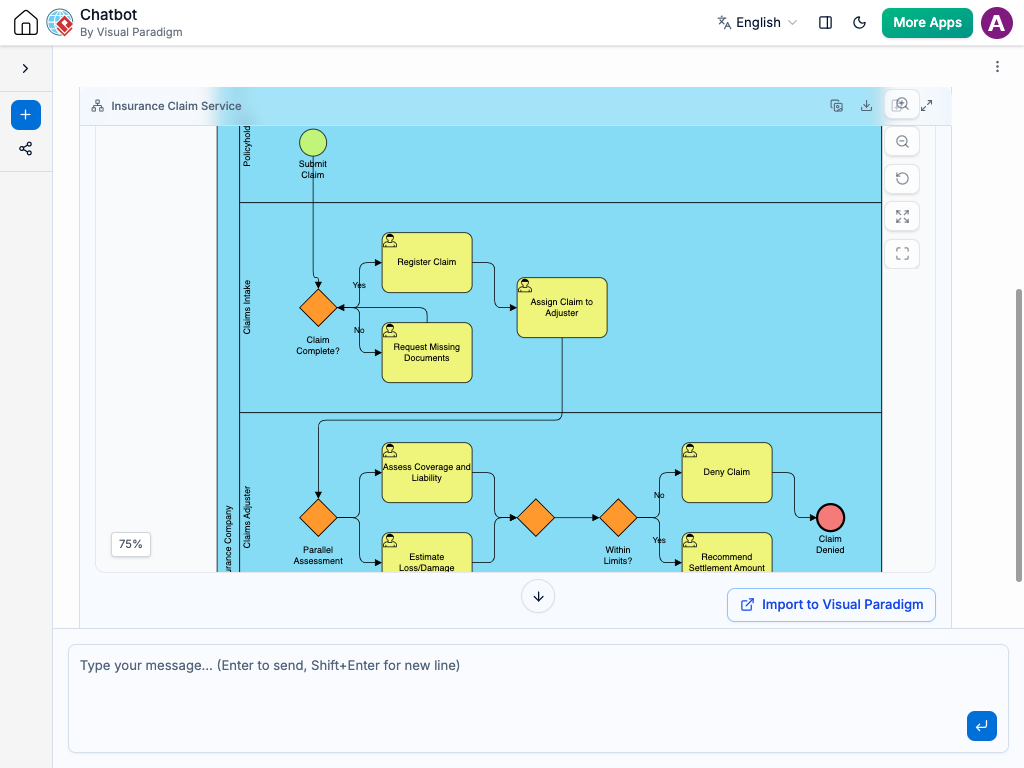Select the Estimate Loss/Damage task
The width and height of the screenshot is (1024, 768).
[427, 552]
